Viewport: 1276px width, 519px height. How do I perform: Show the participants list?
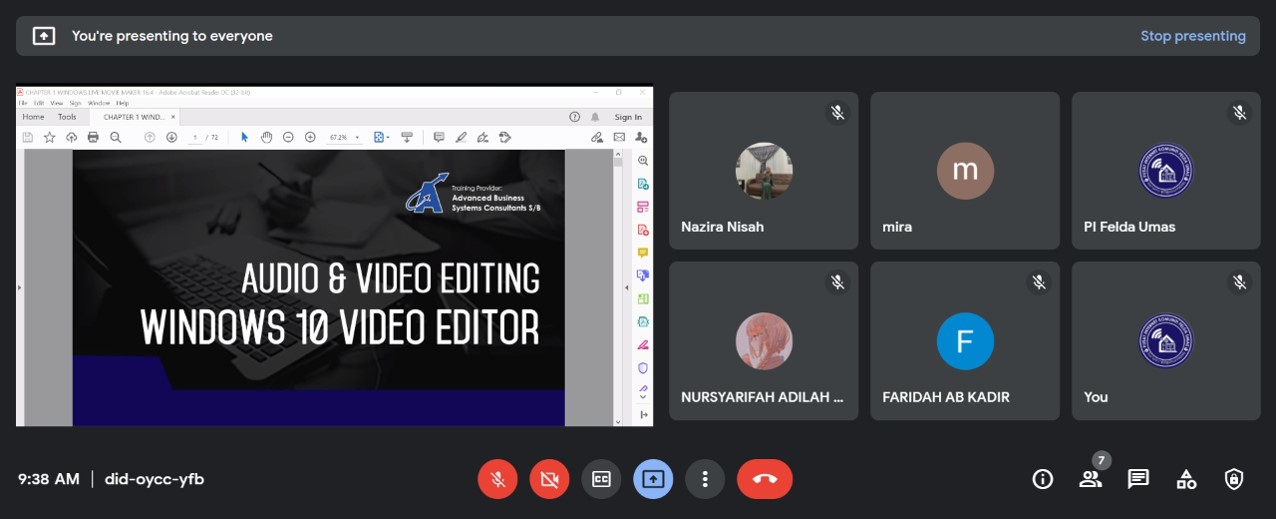tap(1090, 479)
